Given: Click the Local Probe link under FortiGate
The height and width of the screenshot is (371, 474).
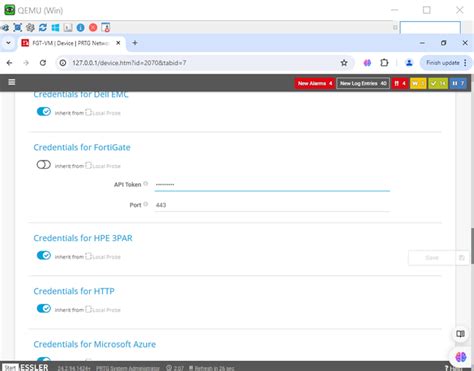Looking at the screenshot, I should click(x=106, y=166).
